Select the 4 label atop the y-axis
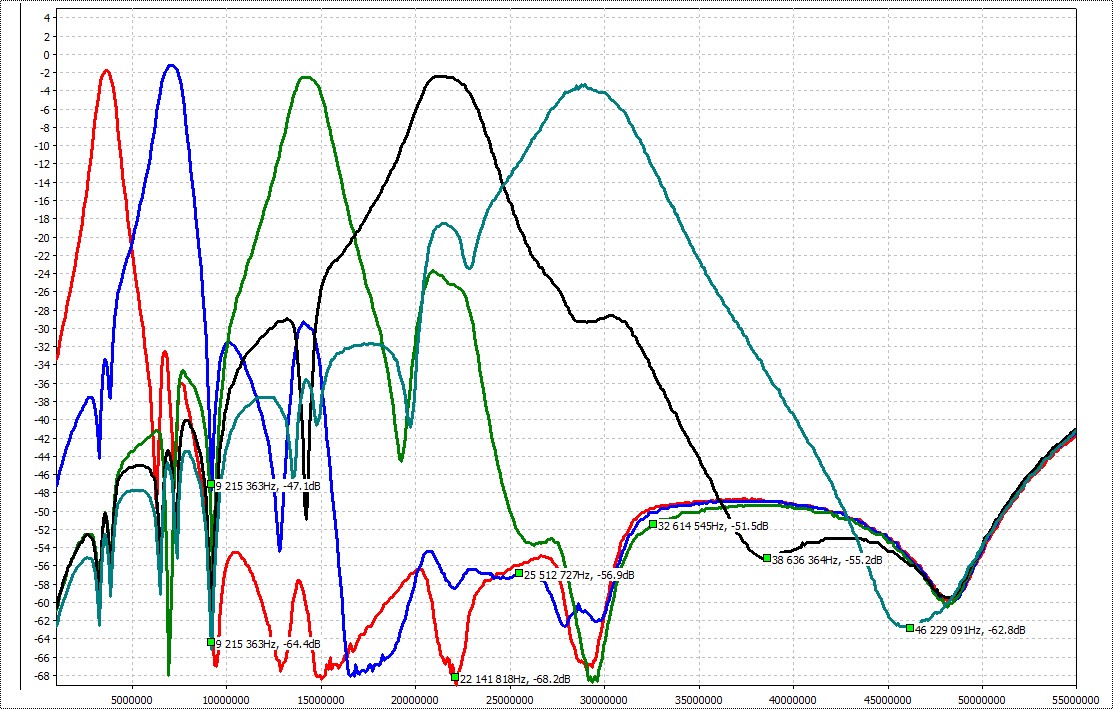 pos(44,17)
